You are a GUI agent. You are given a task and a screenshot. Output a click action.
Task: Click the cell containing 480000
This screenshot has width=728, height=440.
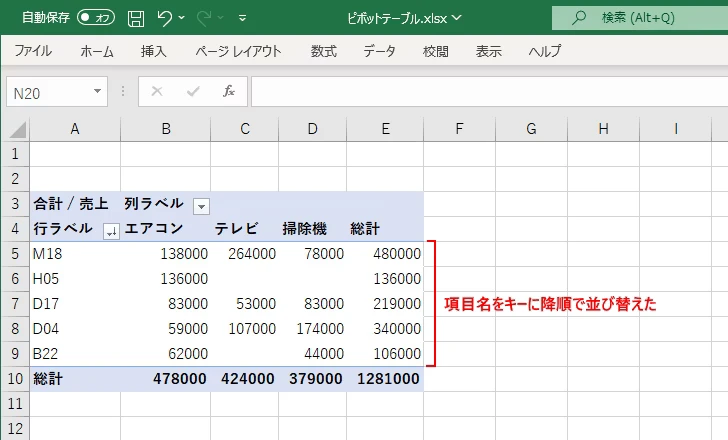(385, 254)
